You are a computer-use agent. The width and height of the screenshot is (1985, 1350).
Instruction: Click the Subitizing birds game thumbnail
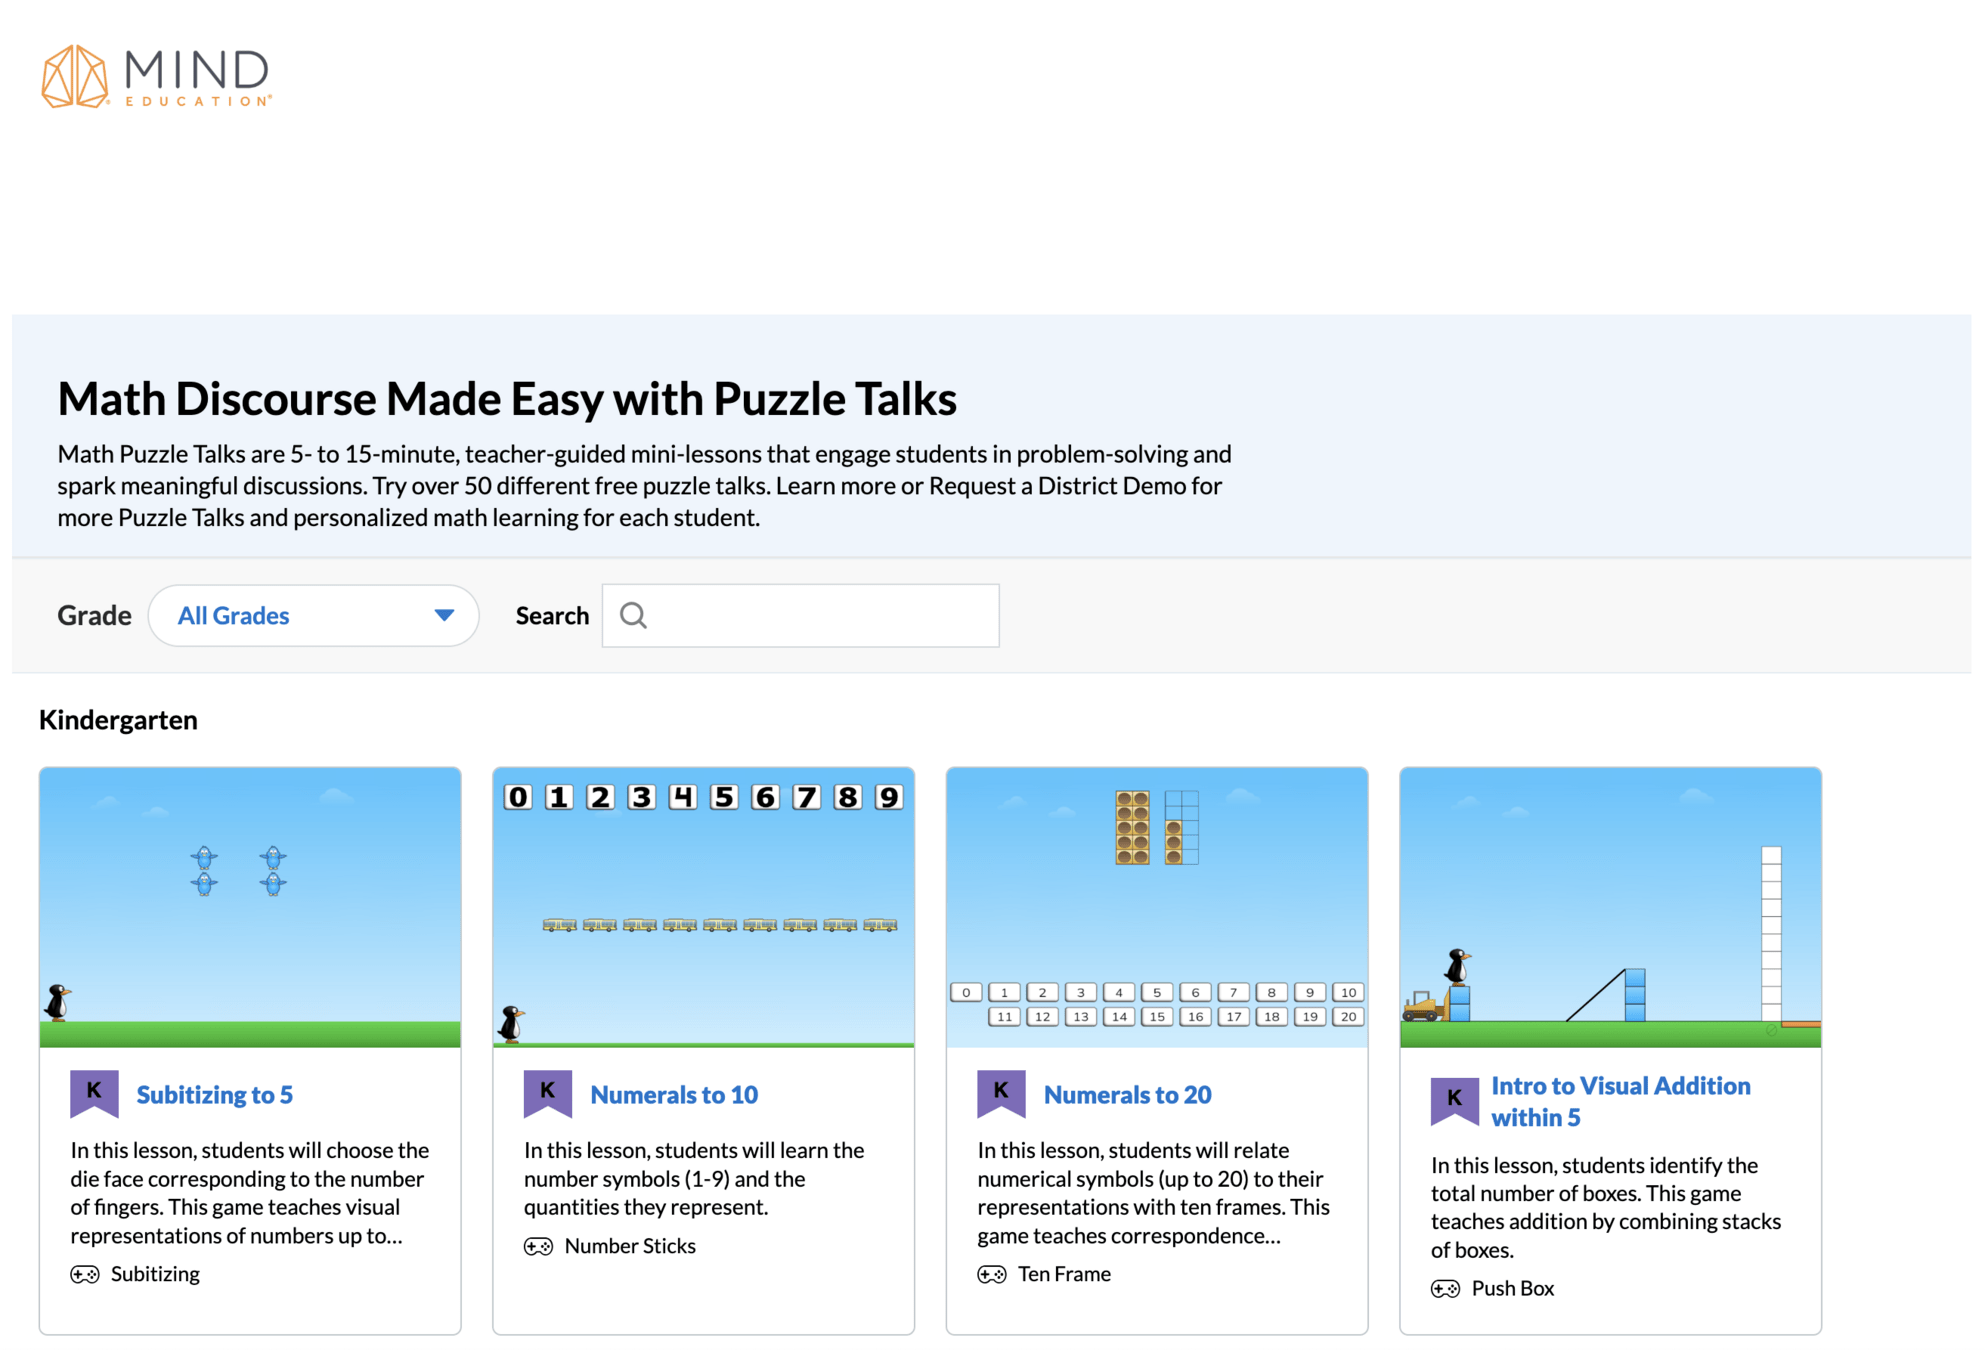pyautogui.click(x=250, y=907)
